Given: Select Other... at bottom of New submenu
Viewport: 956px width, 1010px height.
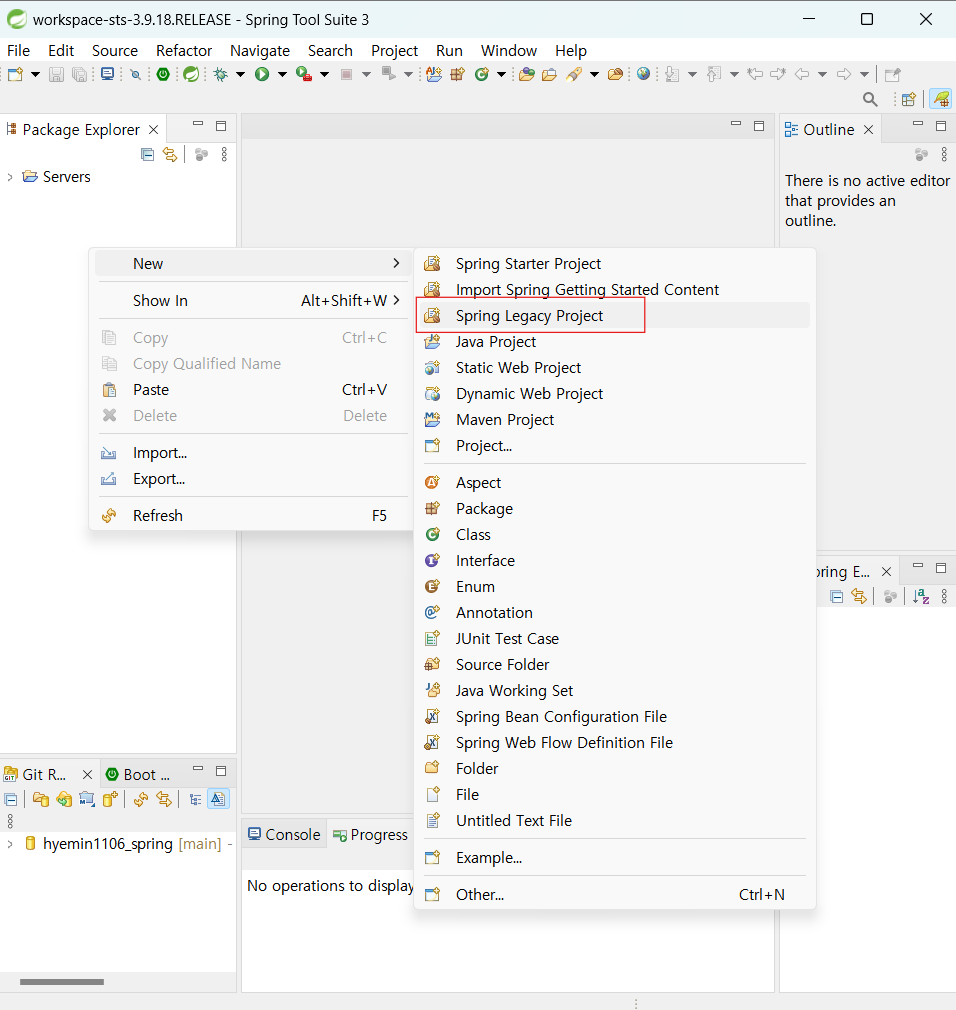Looking at the screenshot, I should (x=615, y=894).
